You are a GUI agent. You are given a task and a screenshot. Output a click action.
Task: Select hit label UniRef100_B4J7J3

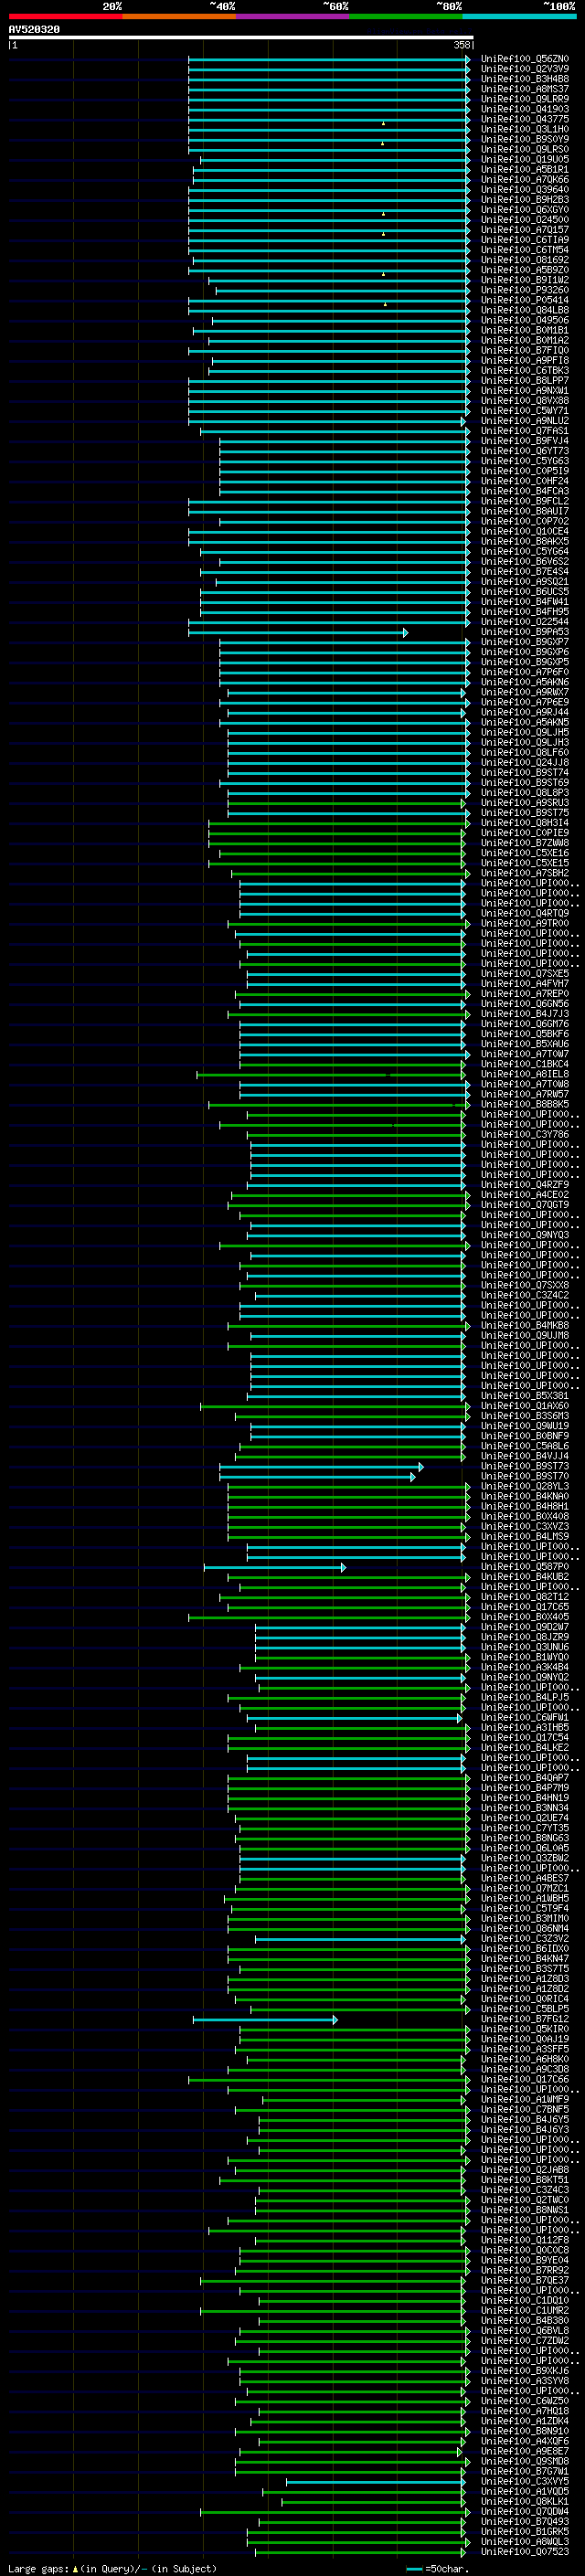(x=525, y=1014)
